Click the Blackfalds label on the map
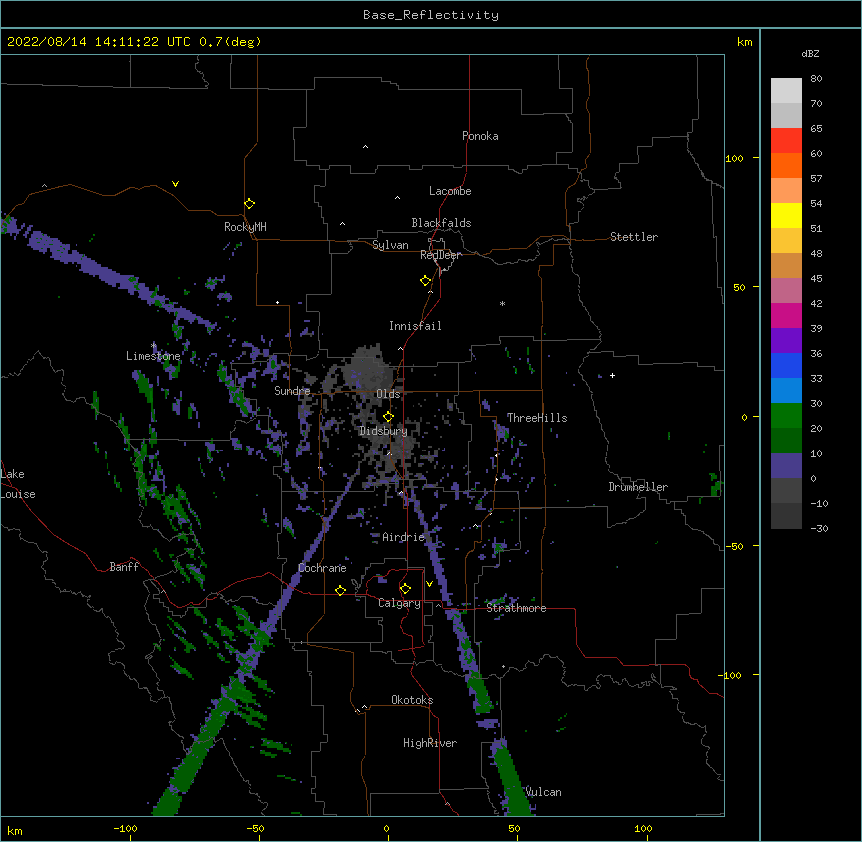The height and width of the screenshot is (842, 862). tap(441, 223)
